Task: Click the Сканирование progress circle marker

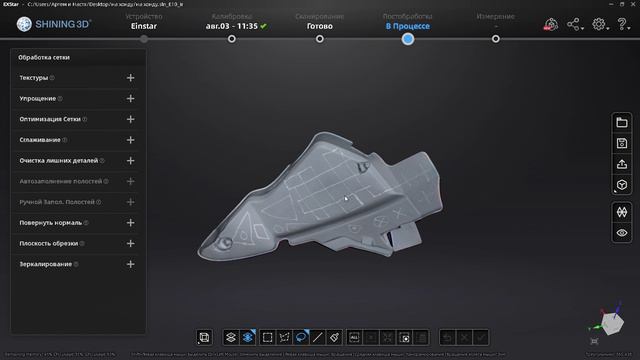Action: pyautogui.click(x=320, y=39)
